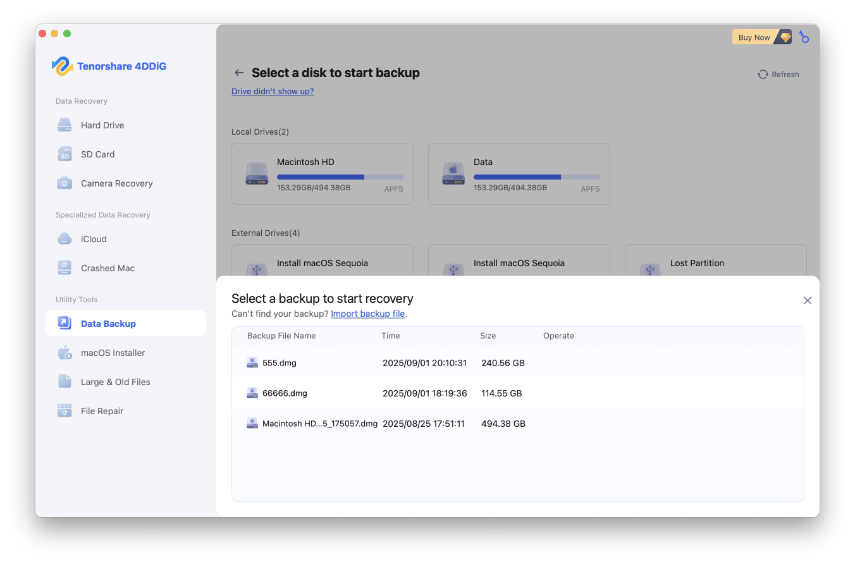Click the diamond icon on Buy Now
Image resolution: width=855 pixels, height=564 pixels.
785,37
